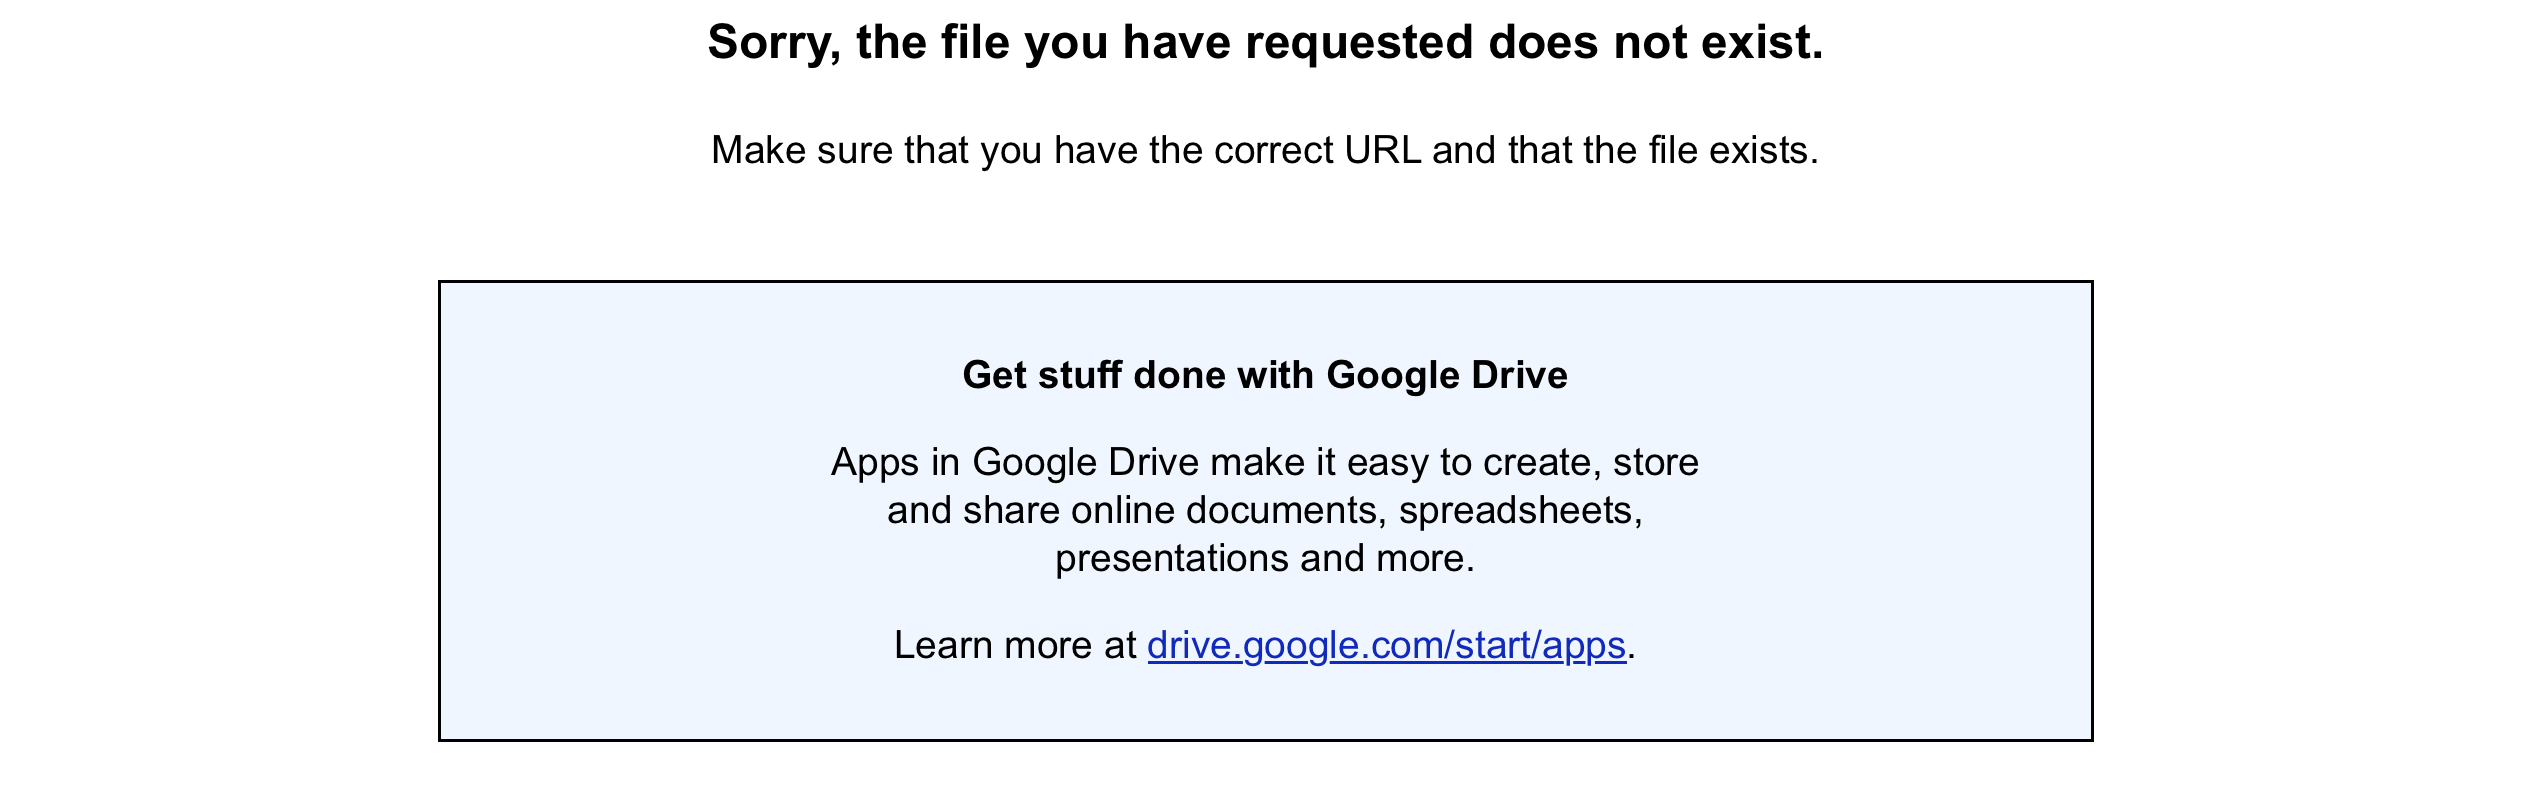Click "create, store" in the paragraph

click(1591, 462)
